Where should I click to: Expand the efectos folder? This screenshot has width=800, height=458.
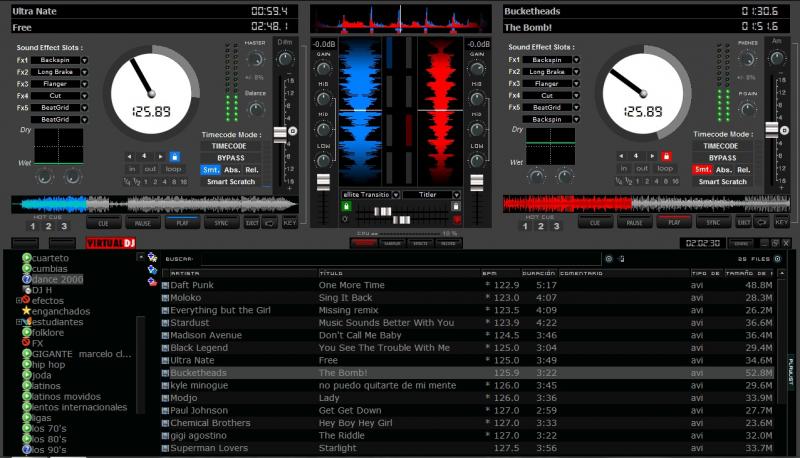[18, 300]
